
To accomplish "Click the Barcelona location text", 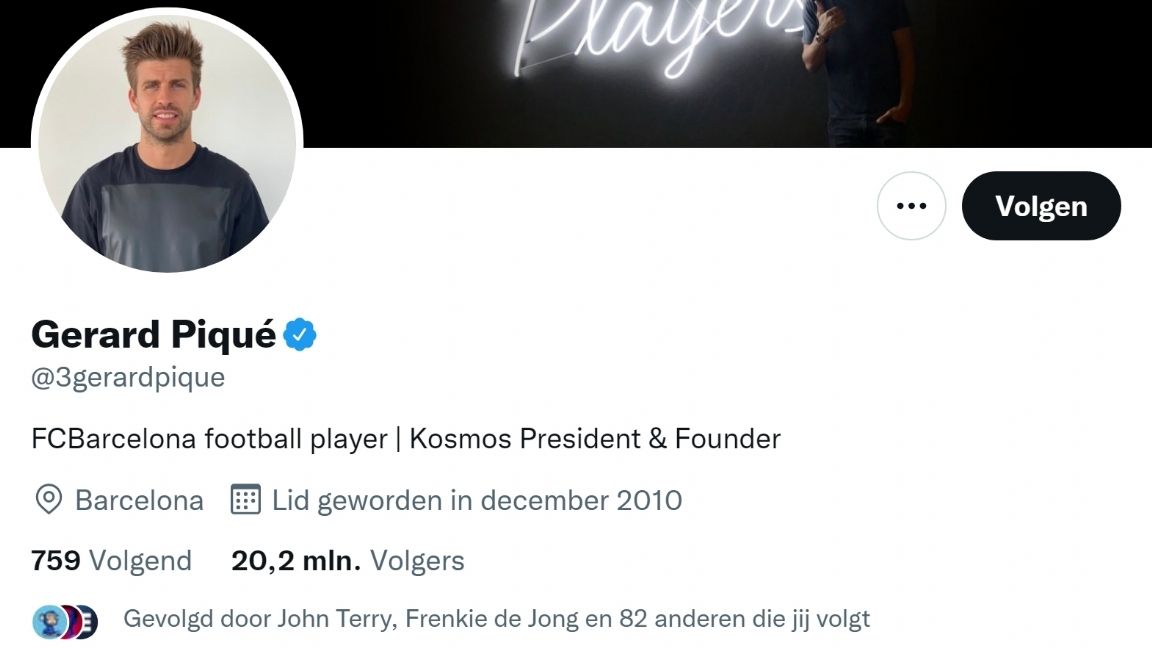I will [139, 499].
